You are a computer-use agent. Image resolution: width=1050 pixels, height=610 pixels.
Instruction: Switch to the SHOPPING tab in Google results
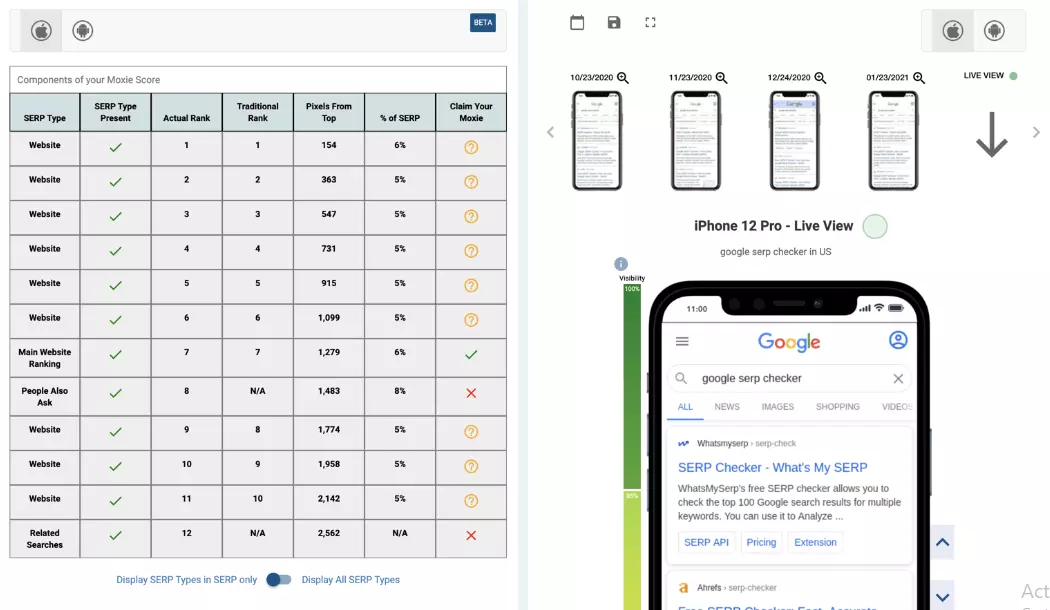tap(838, 406)
